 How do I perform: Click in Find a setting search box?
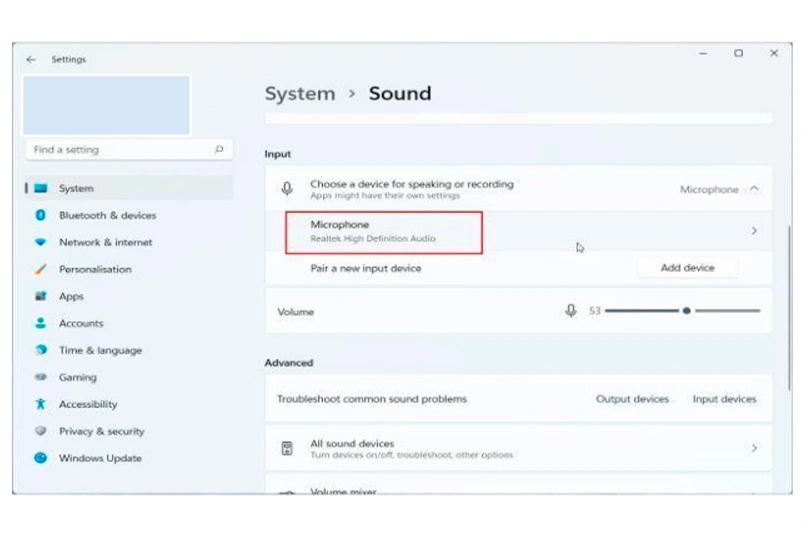[x=129, y=150]
